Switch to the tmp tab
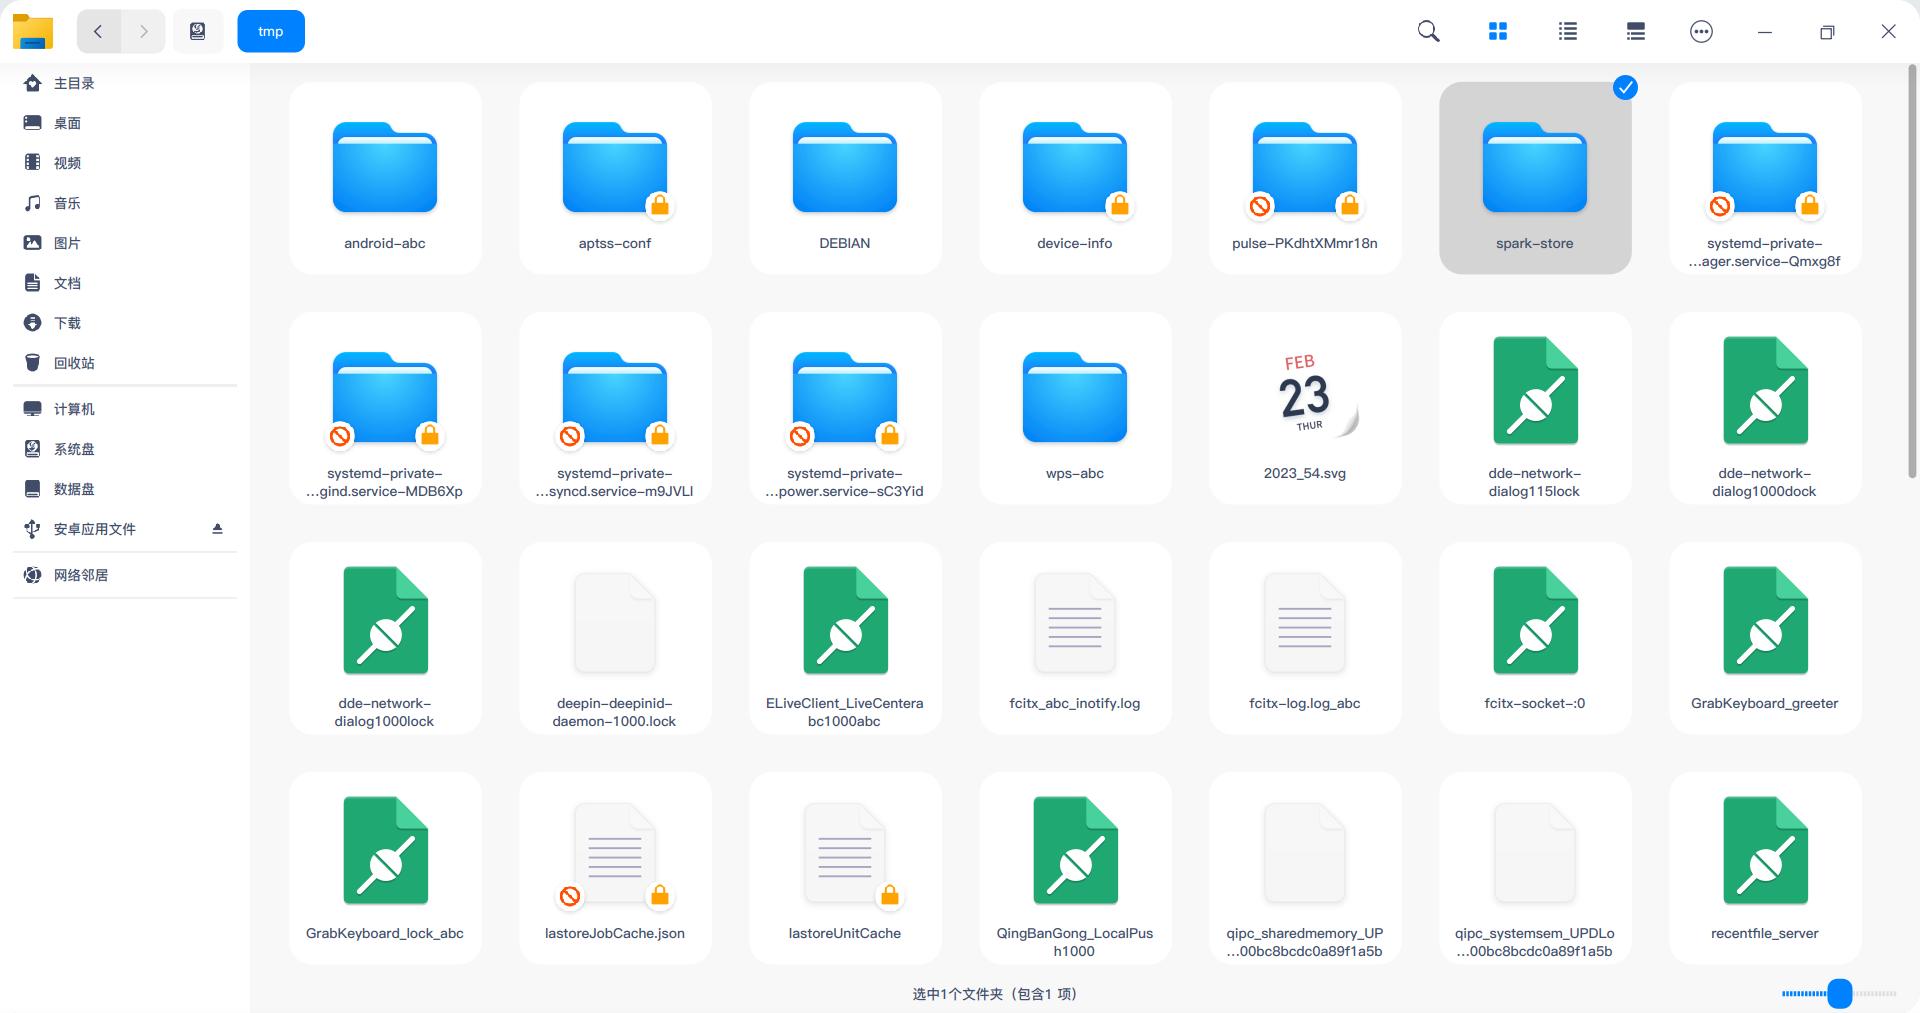Viewport: 1920px width, 1013px height. pyautogui.click(x=270, y=31)
